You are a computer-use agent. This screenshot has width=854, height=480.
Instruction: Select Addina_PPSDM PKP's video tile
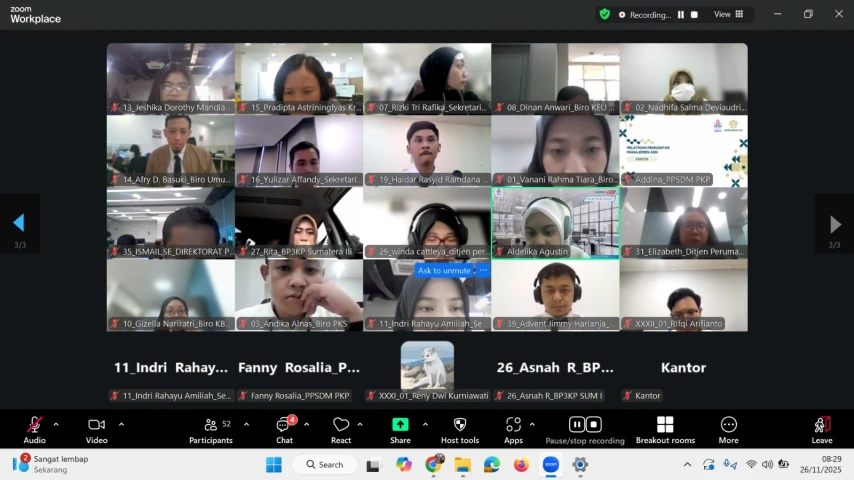point(684,151)
